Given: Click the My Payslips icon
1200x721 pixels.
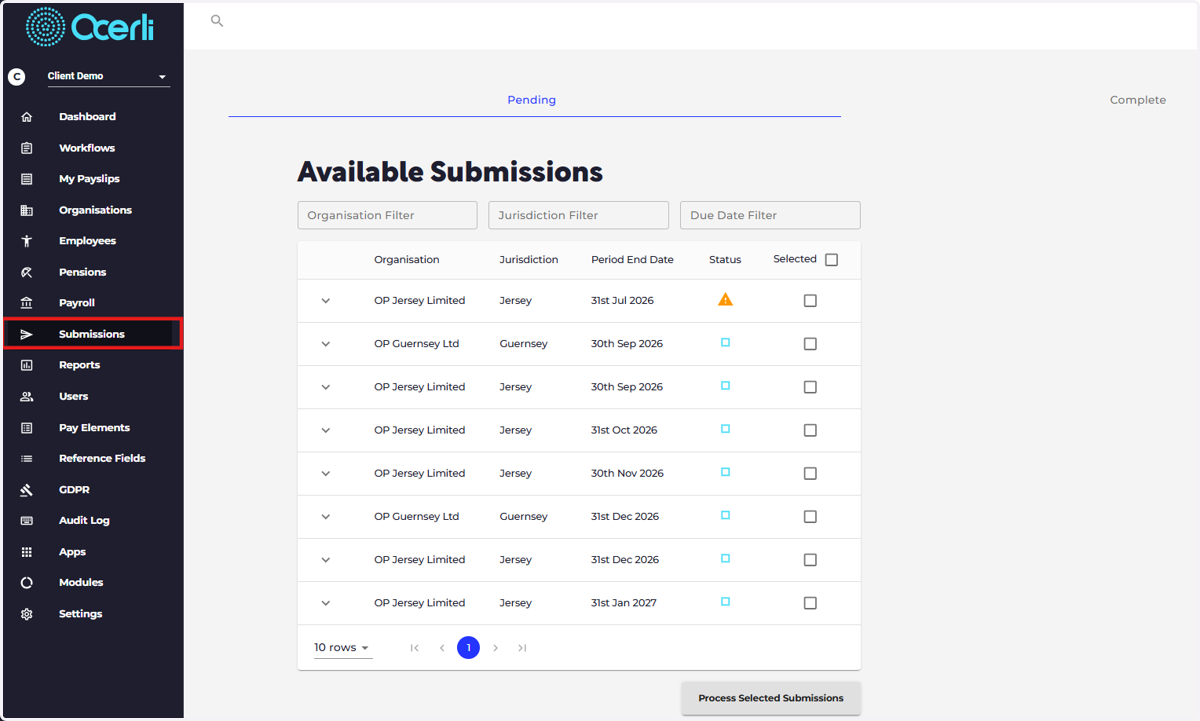Looking at the screenshot, I should (27, 179).
